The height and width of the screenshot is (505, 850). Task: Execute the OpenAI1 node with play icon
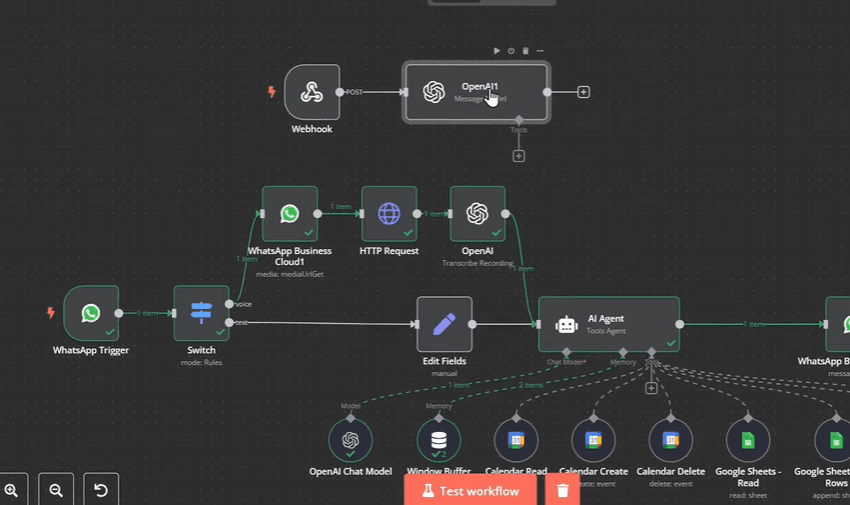497,50
